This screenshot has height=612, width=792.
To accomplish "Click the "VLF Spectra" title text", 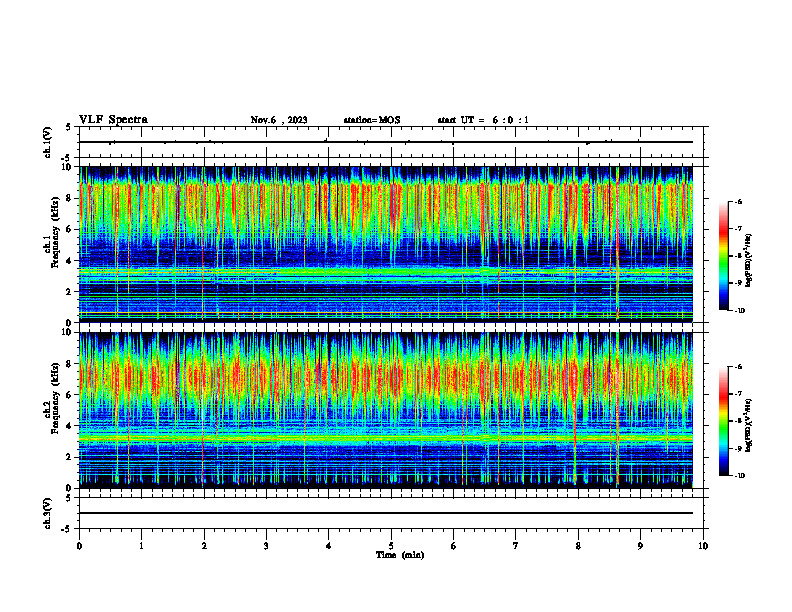I will click(113, 120).
